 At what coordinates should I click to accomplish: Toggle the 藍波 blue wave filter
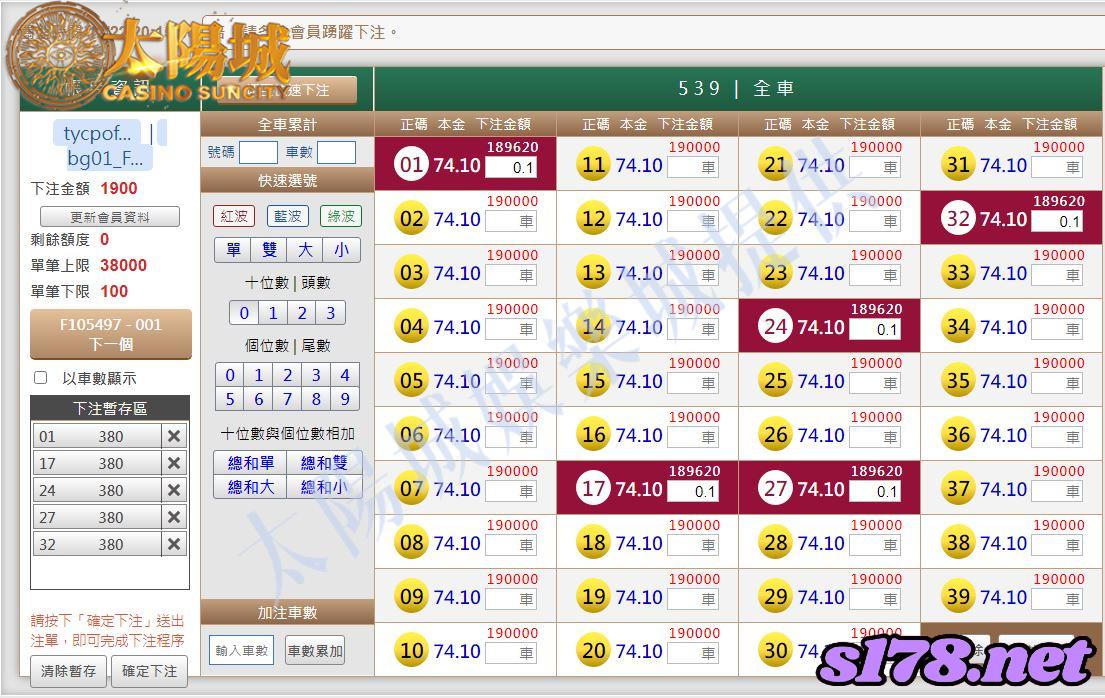(288, 216)
